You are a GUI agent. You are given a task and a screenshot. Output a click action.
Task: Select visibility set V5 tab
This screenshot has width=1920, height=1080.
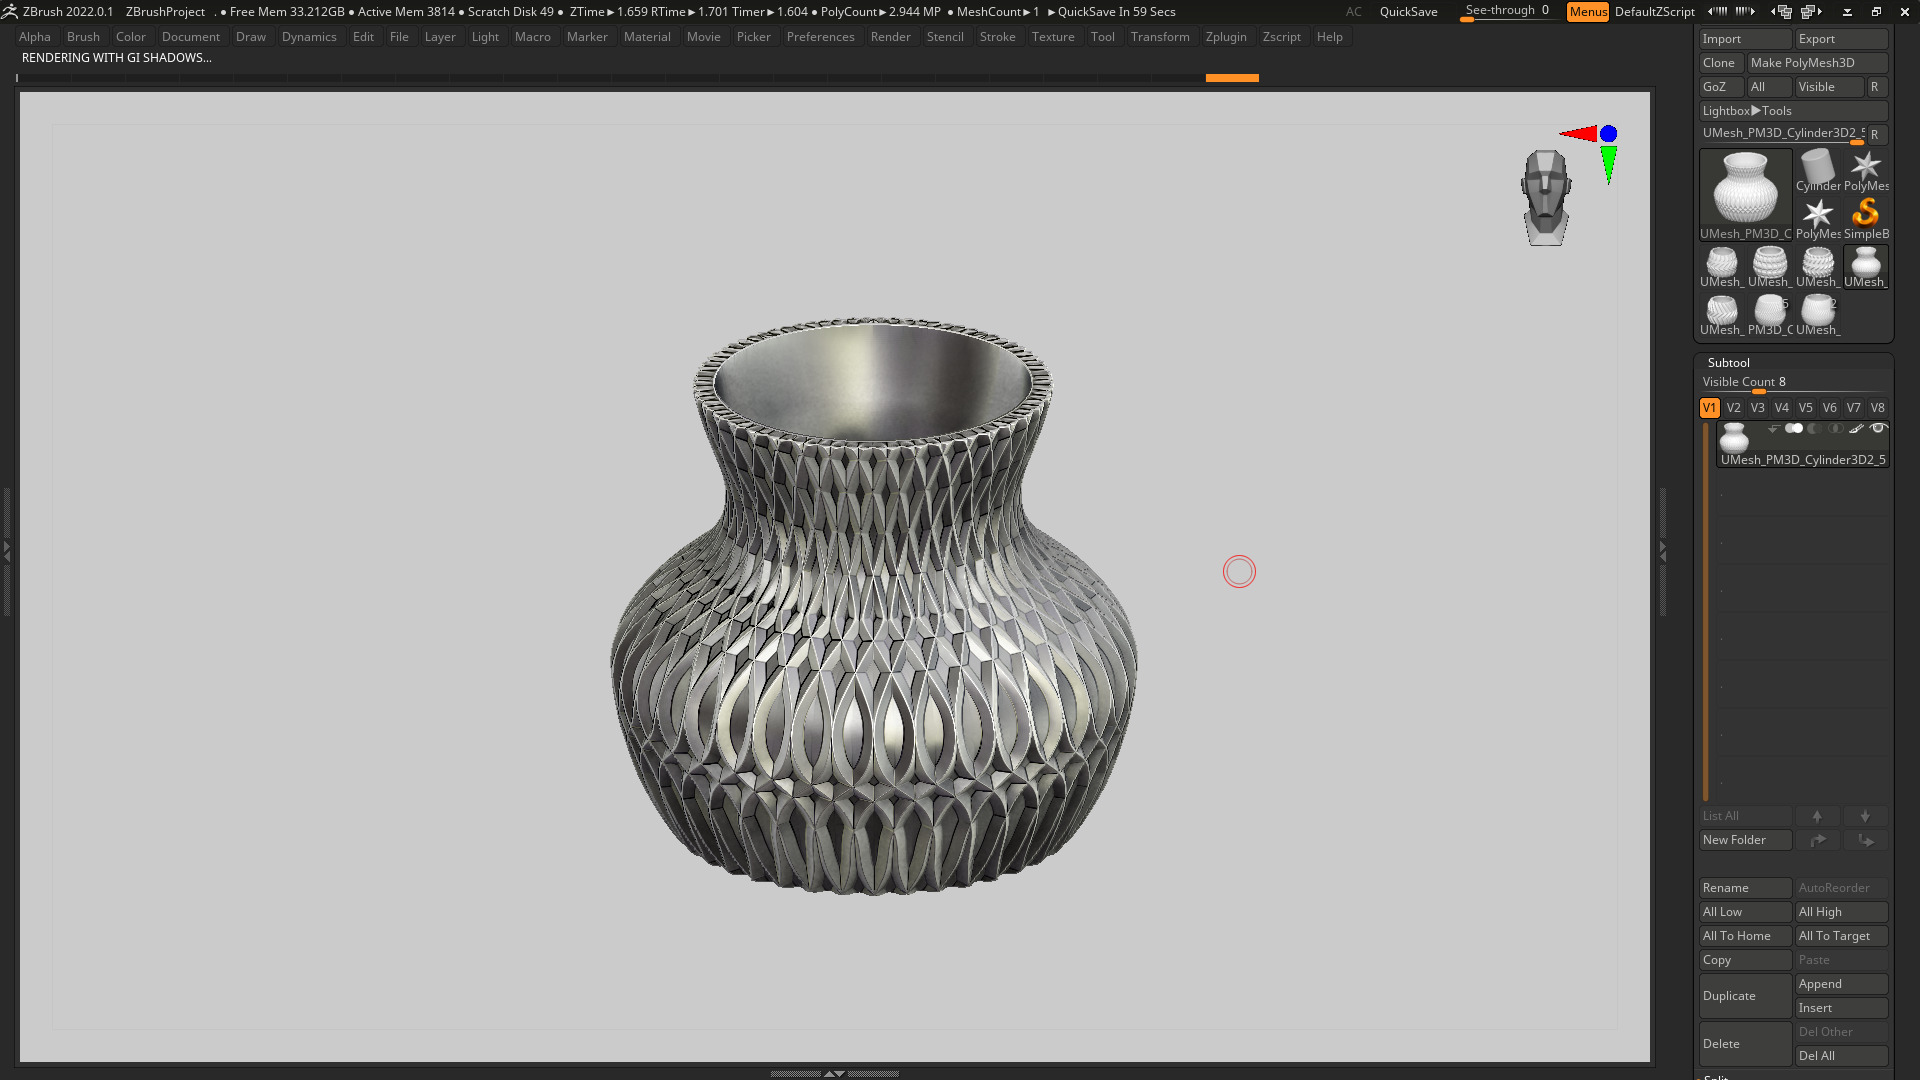[x=1805, y=408]
